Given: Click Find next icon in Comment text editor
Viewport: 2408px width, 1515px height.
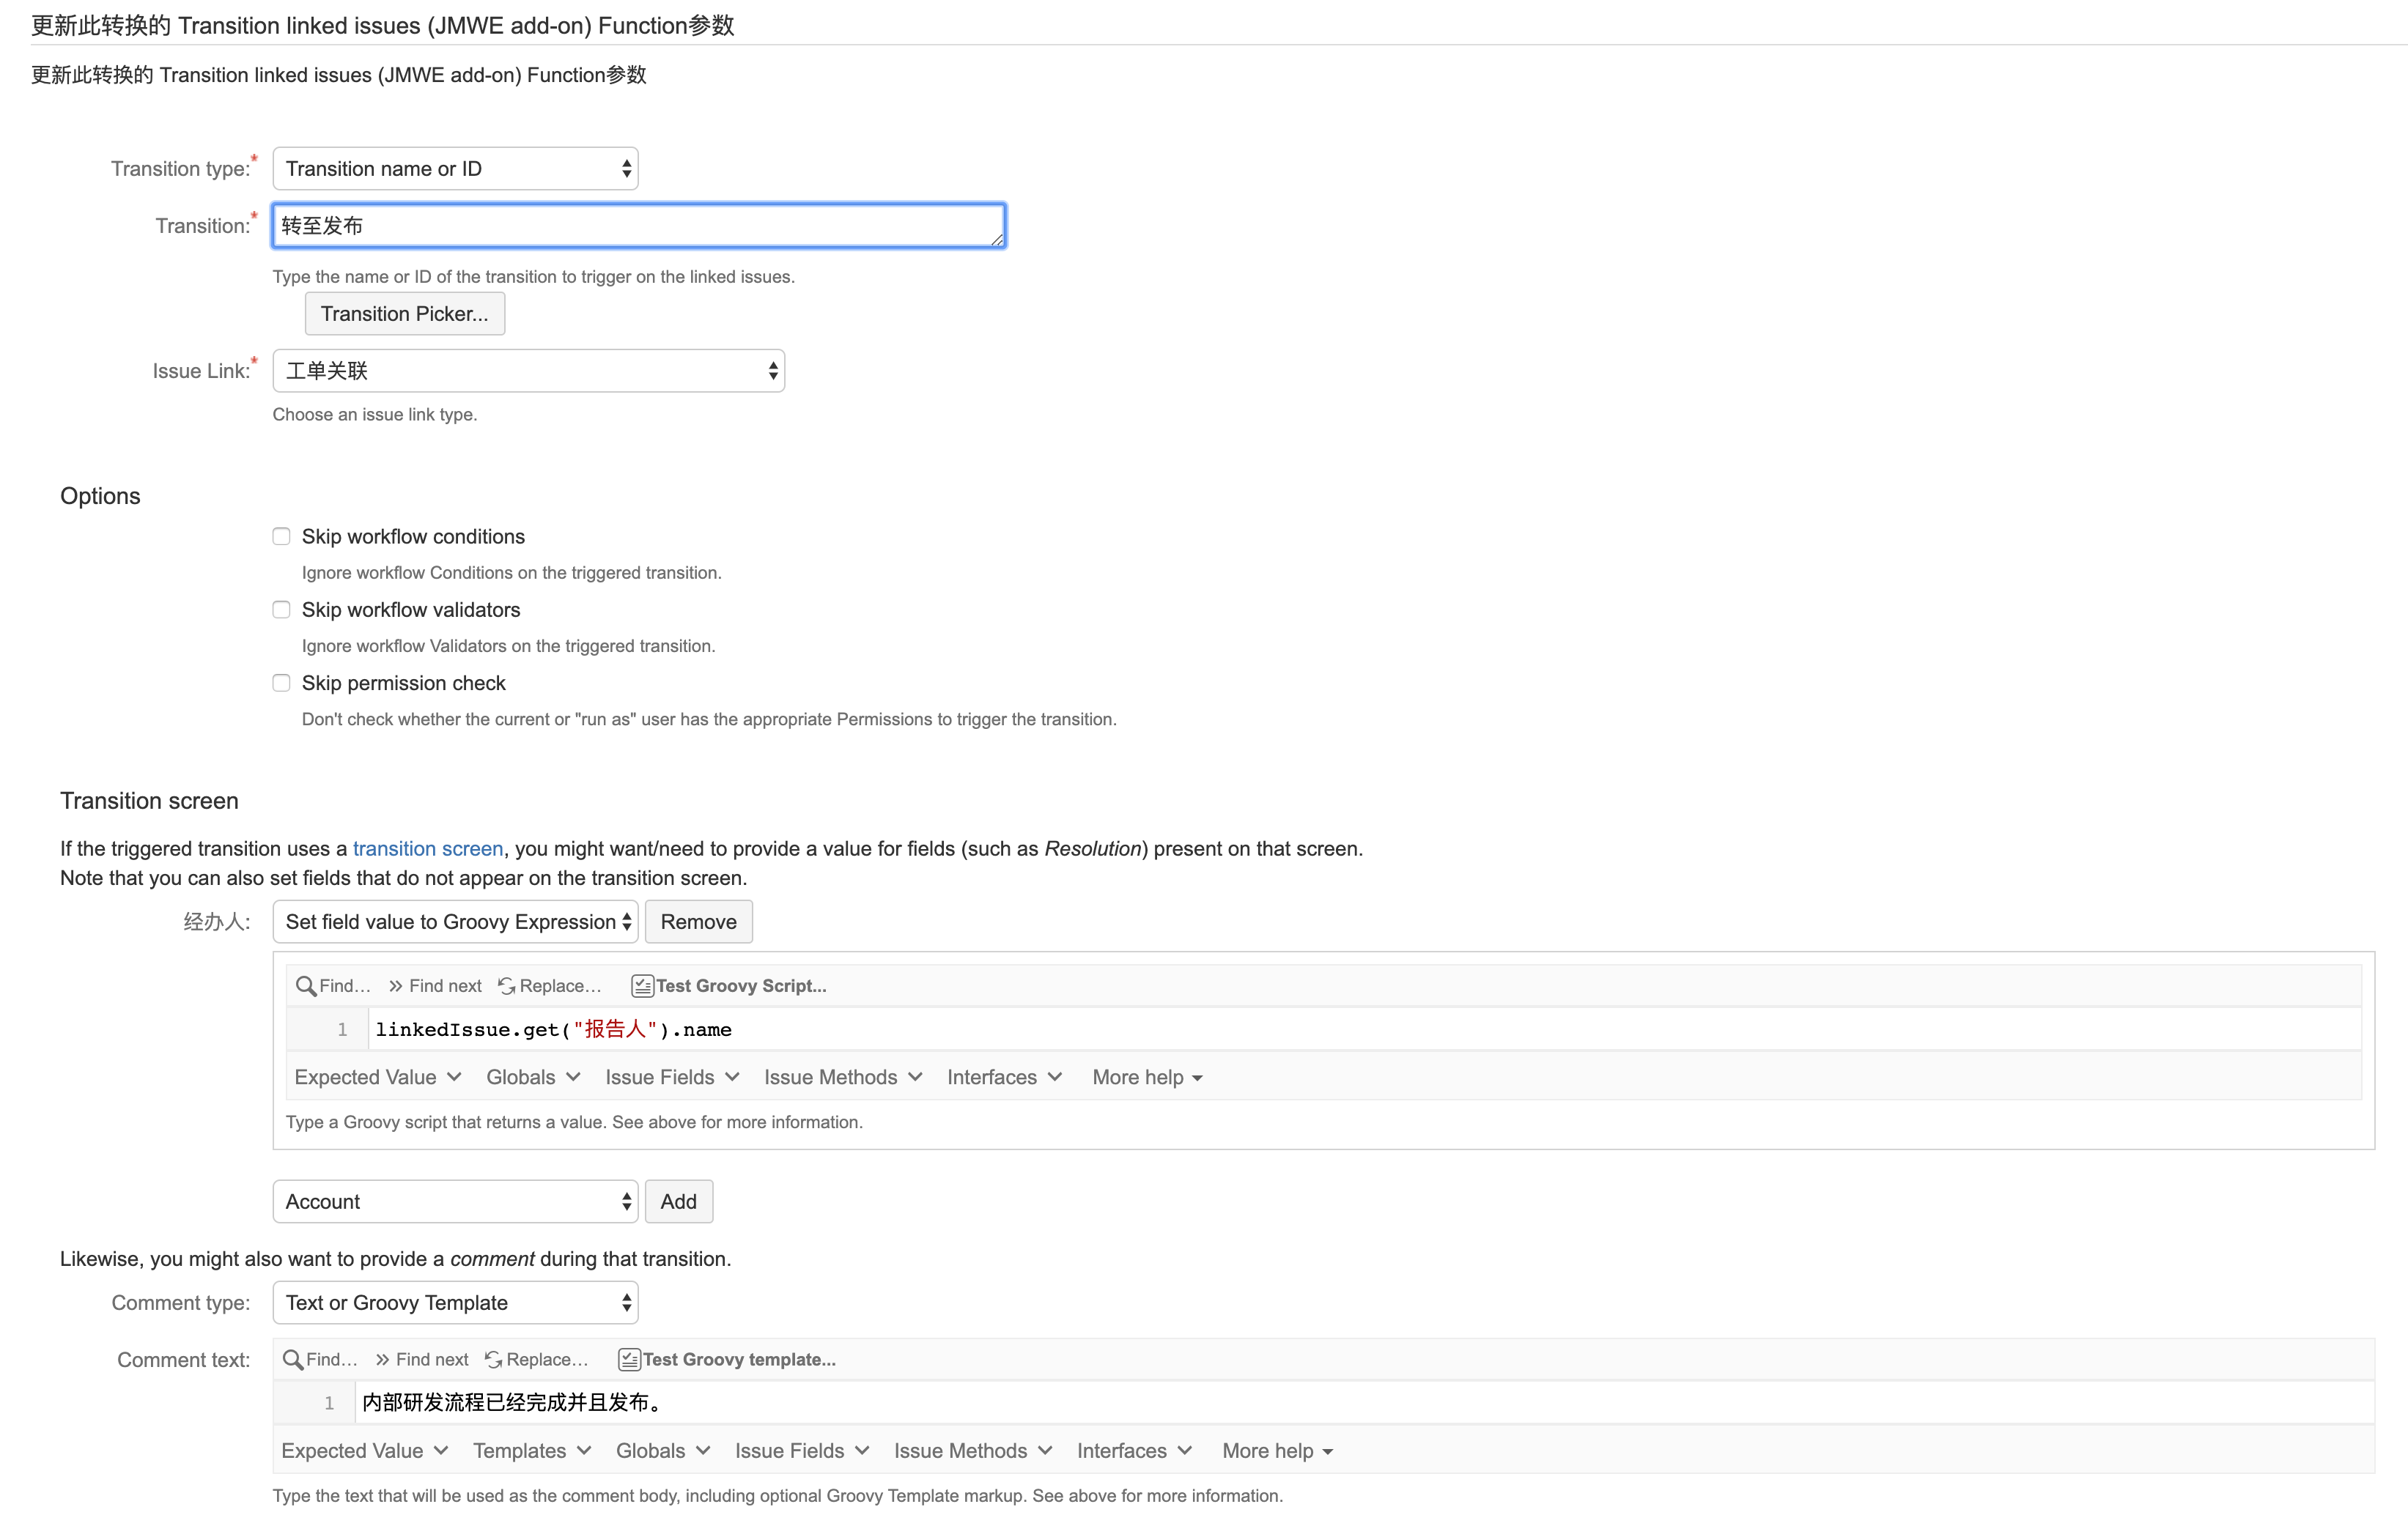Looking at the screenshot, I should point(383,1360).
